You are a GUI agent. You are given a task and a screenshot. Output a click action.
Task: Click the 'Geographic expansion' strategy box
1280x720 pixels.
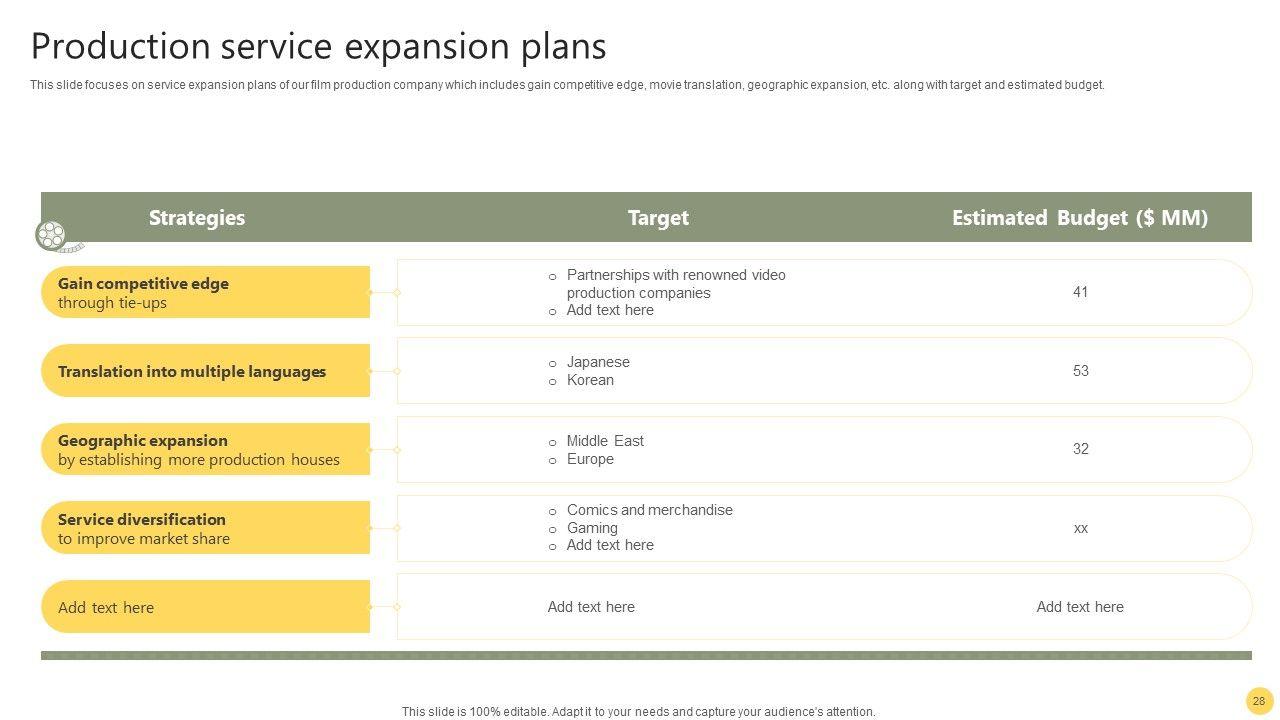206,450
